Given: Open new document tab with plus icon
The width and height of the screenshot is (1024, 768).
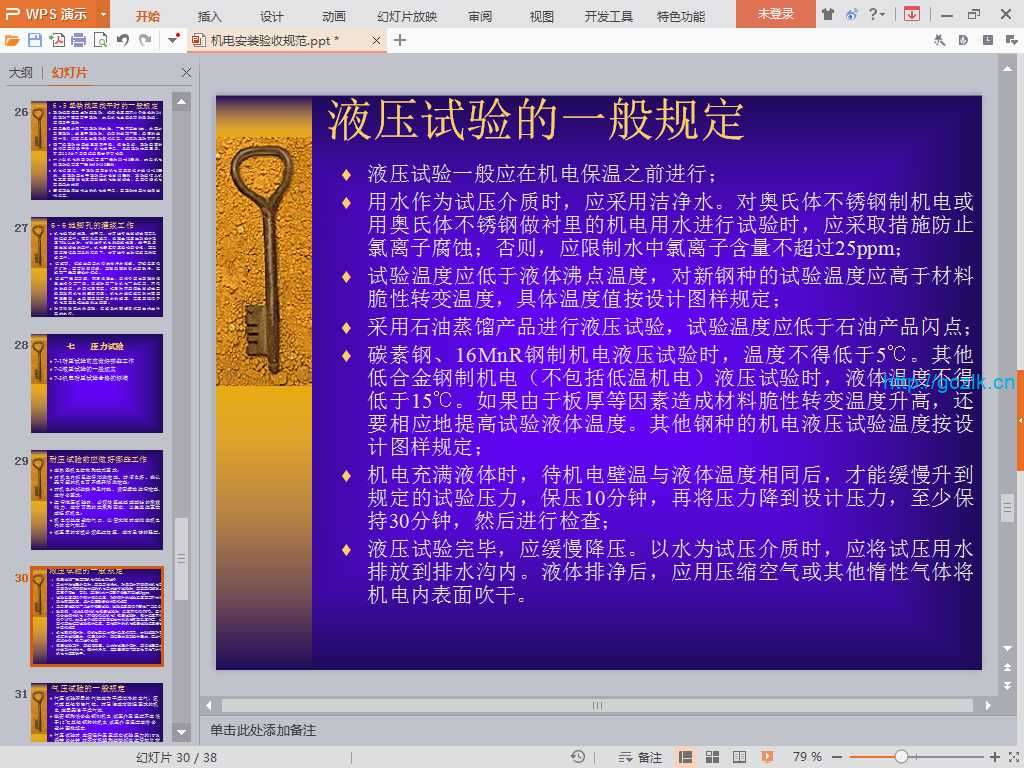Looking at the screenshot, I should (x=400, y=40).
